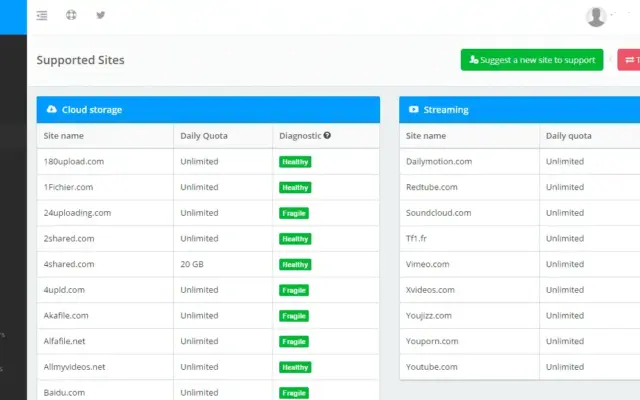The height and width of the screenshot is (400, 640).
Task: Click Healthy badge for 4shared.com
Action: [x=295, y=264]
